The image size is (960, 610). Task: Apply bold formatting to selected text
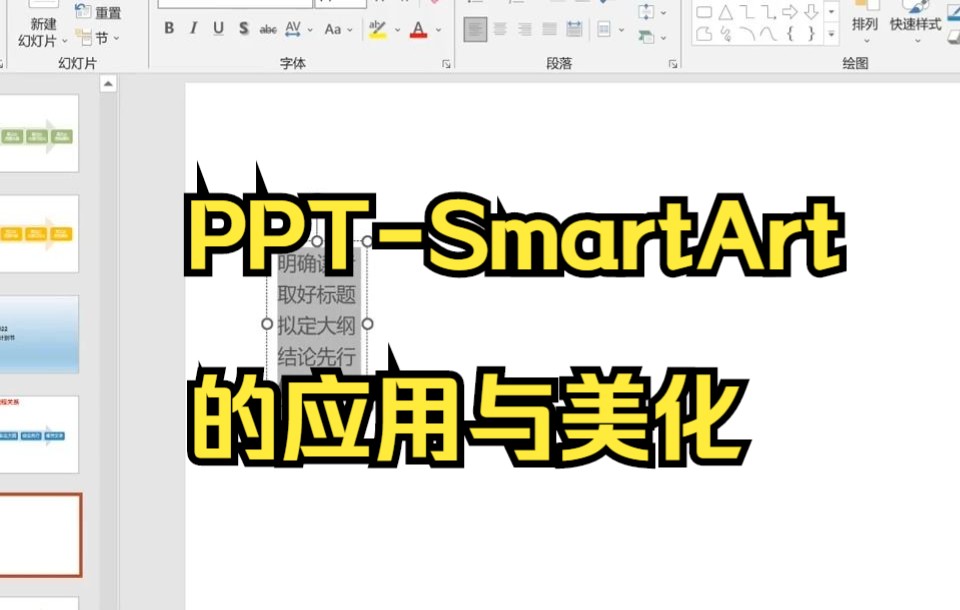(169, 29)
